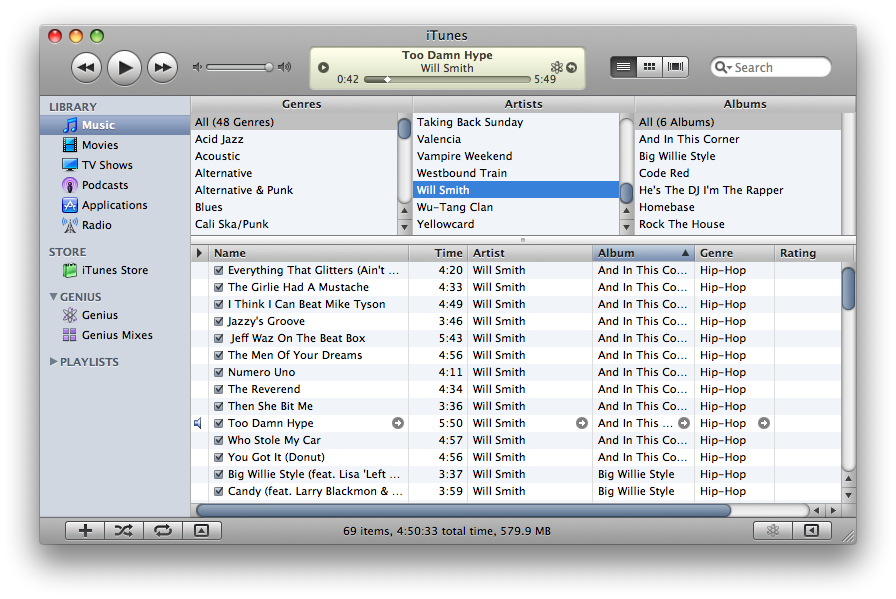Click the max volume speaker icon
This screenshot has height=599, width=896.
click(285, 67)
